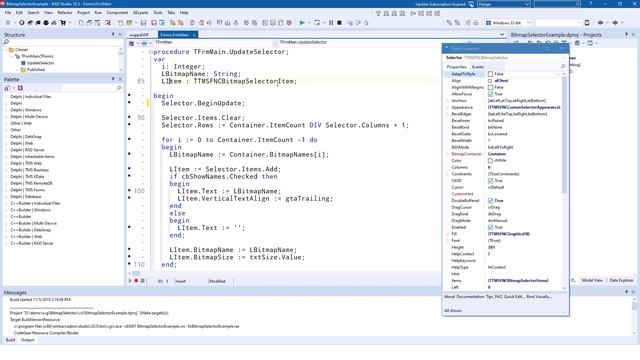Click the Open project folder icon
This screenshot has width=640, height=360.
click(129, 23)
